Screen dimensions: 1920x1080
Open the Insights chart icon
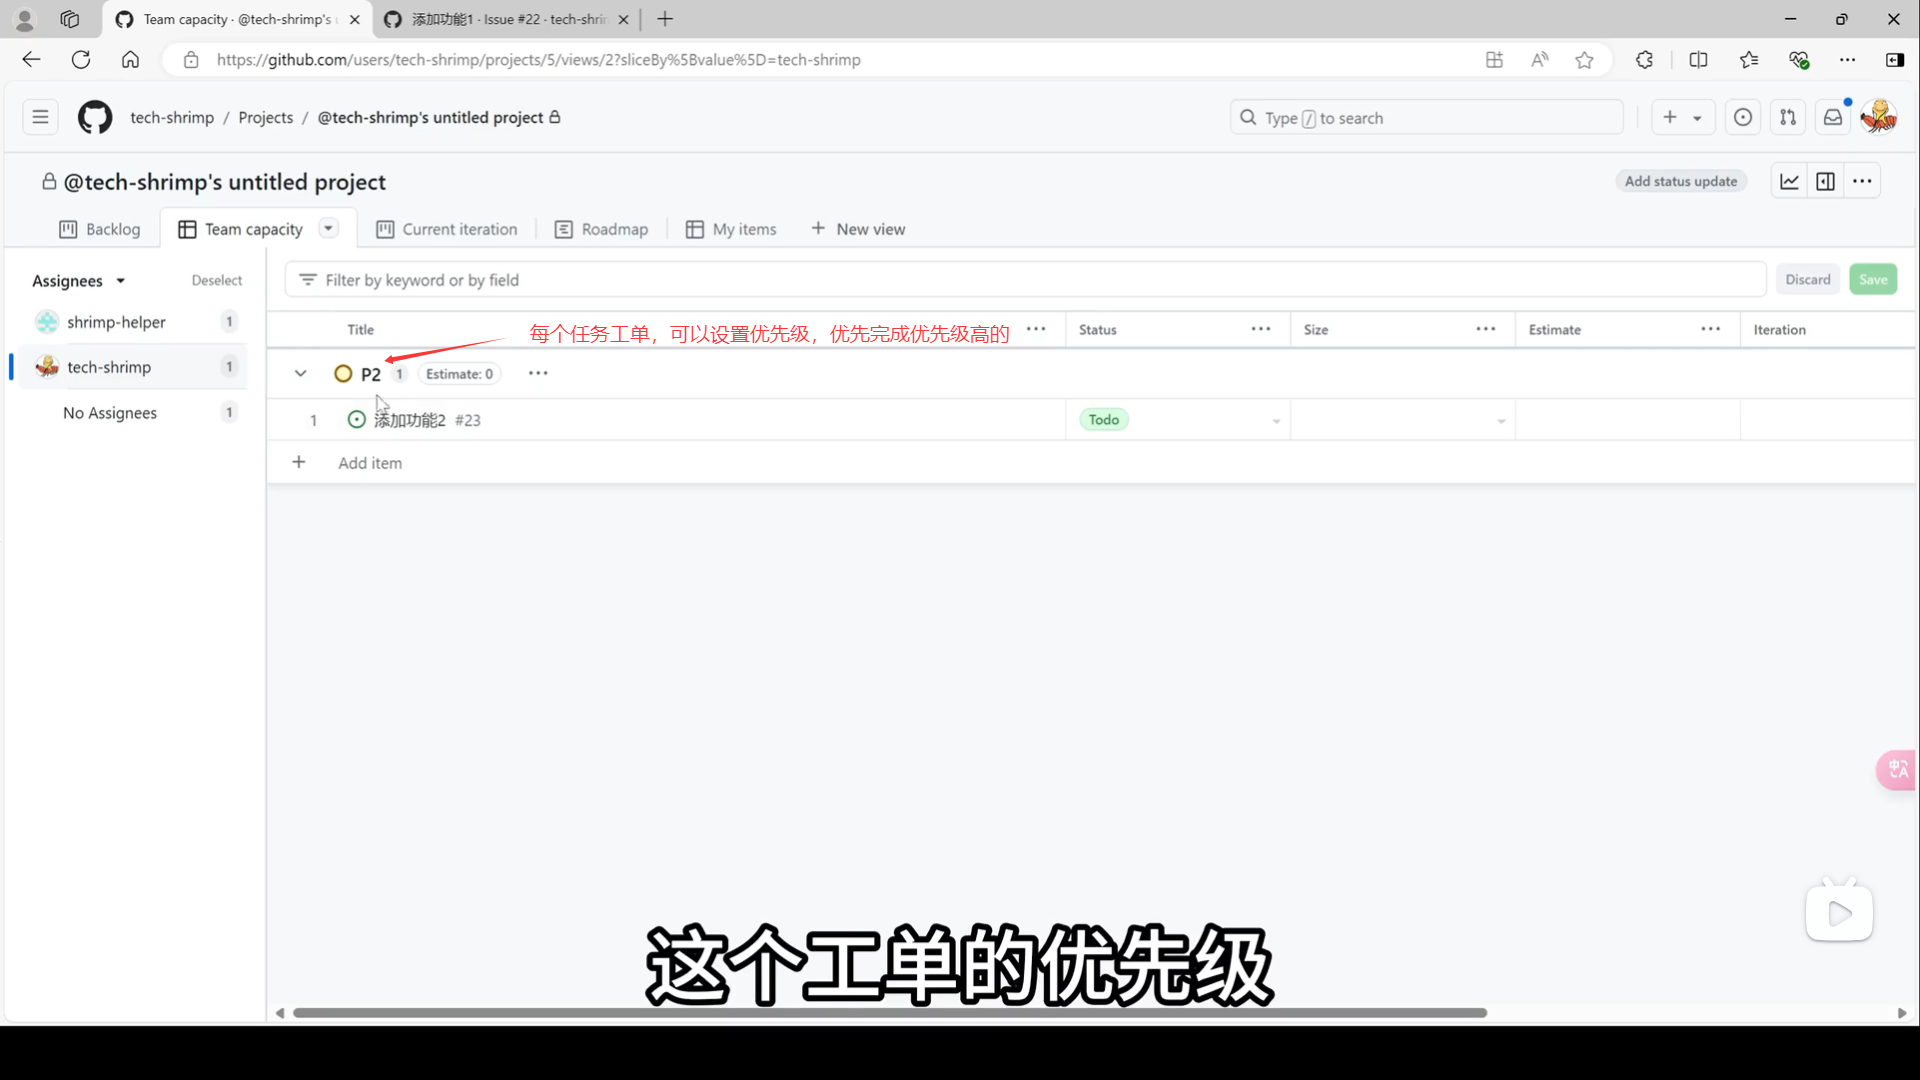(1789, 181)
